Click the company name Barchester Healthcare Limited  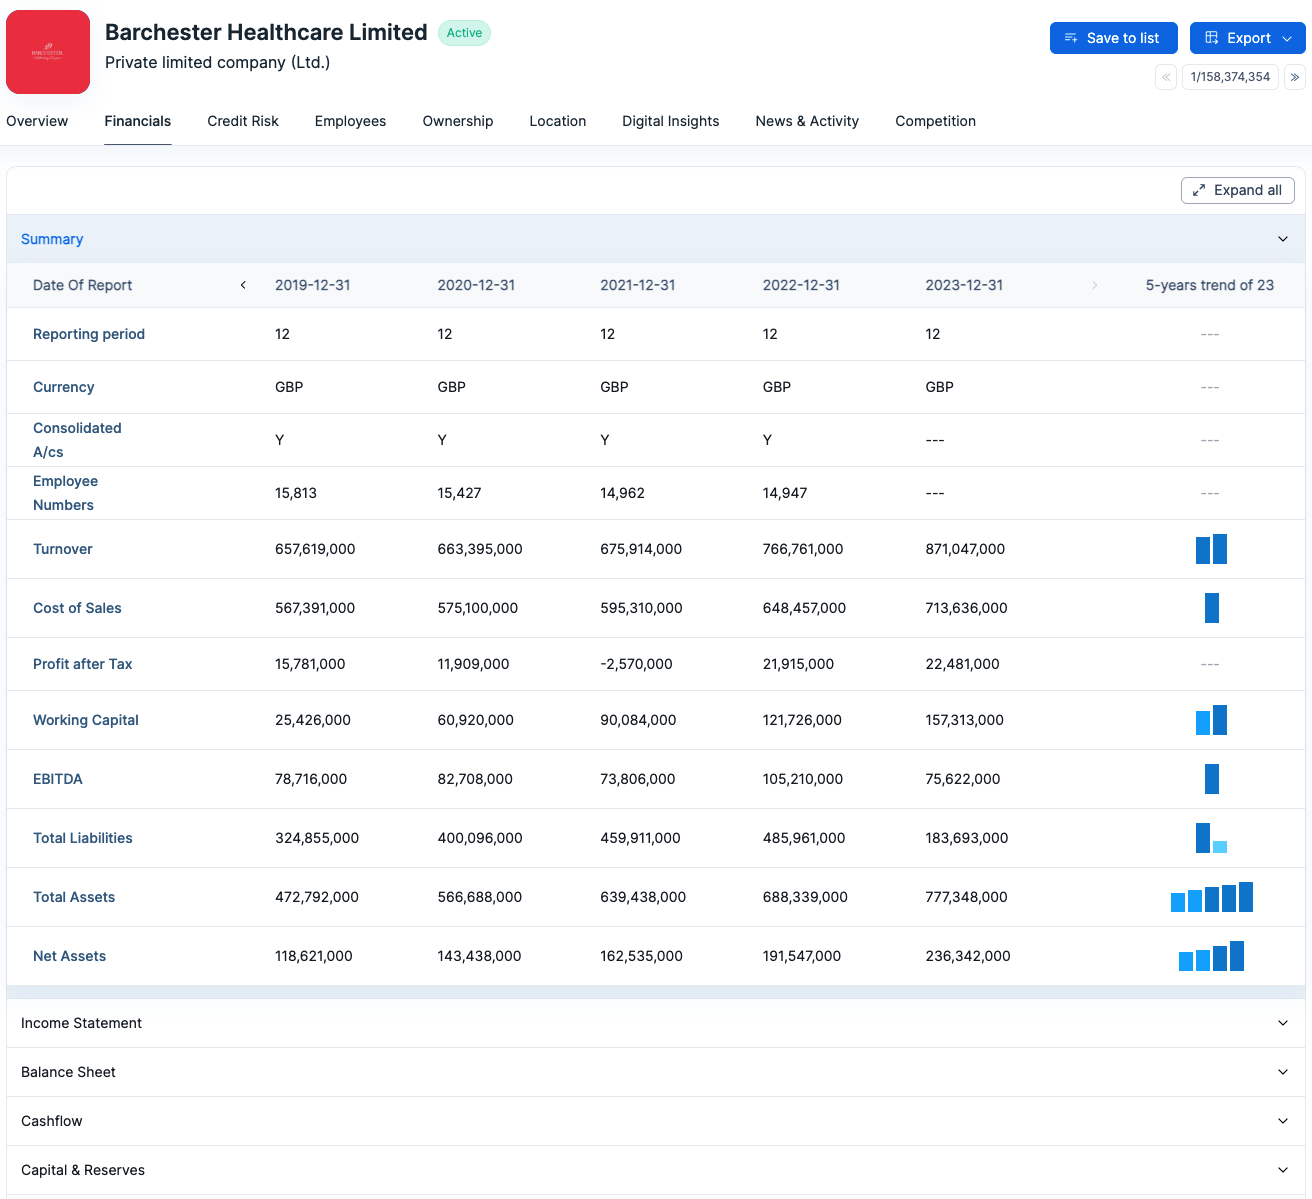[x=266, y=32]
